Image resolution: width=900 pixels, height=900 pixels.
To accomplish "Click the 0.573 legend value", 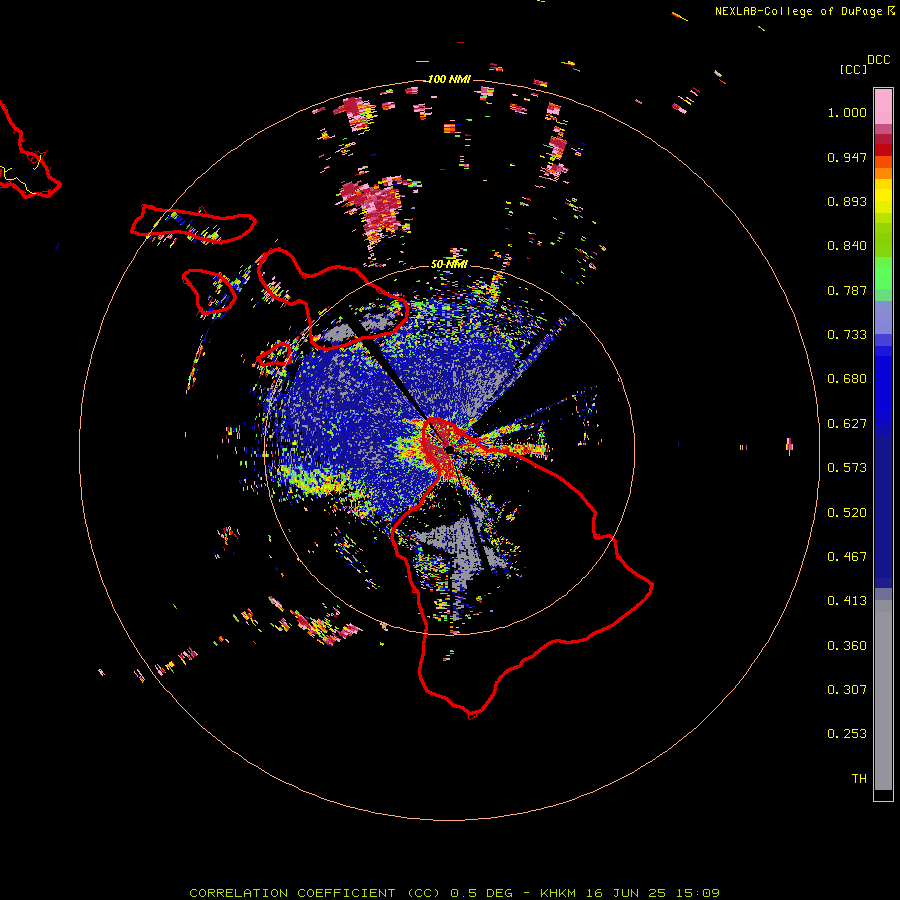I will [847, 468].
